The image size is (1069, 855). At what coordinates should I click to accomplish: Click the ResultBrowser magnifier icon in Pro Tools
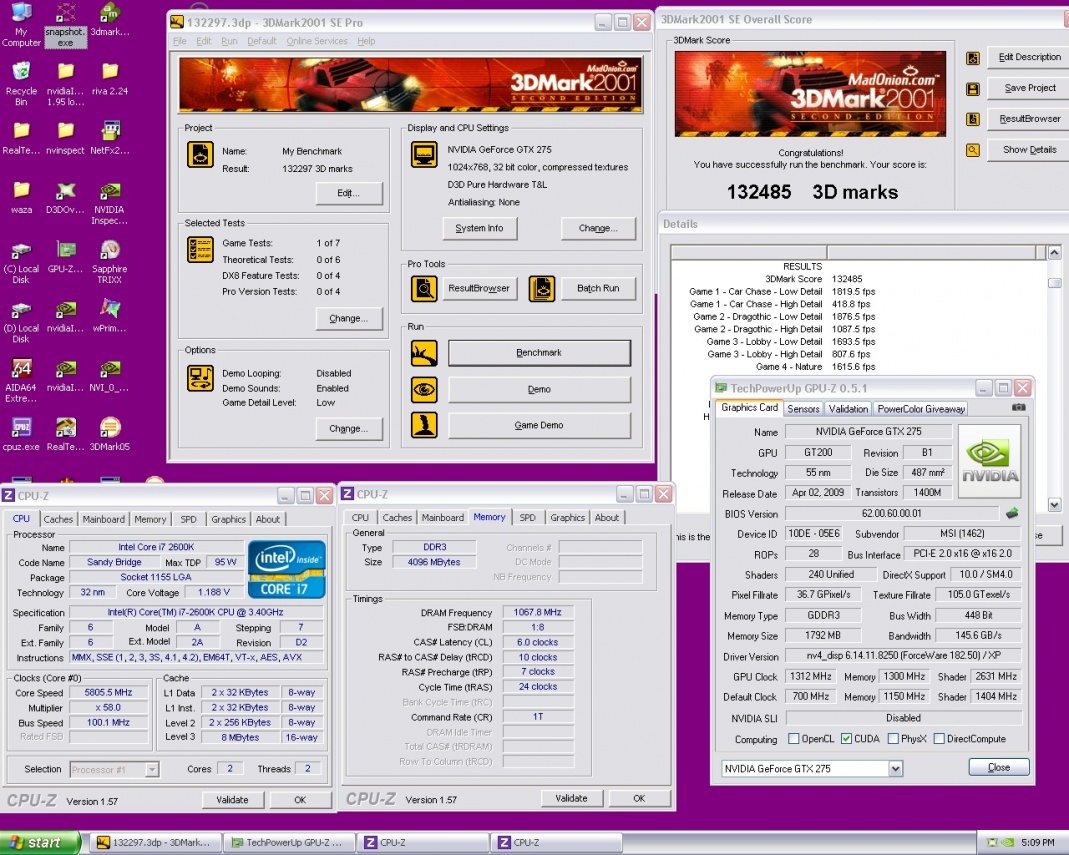[425, 289]
